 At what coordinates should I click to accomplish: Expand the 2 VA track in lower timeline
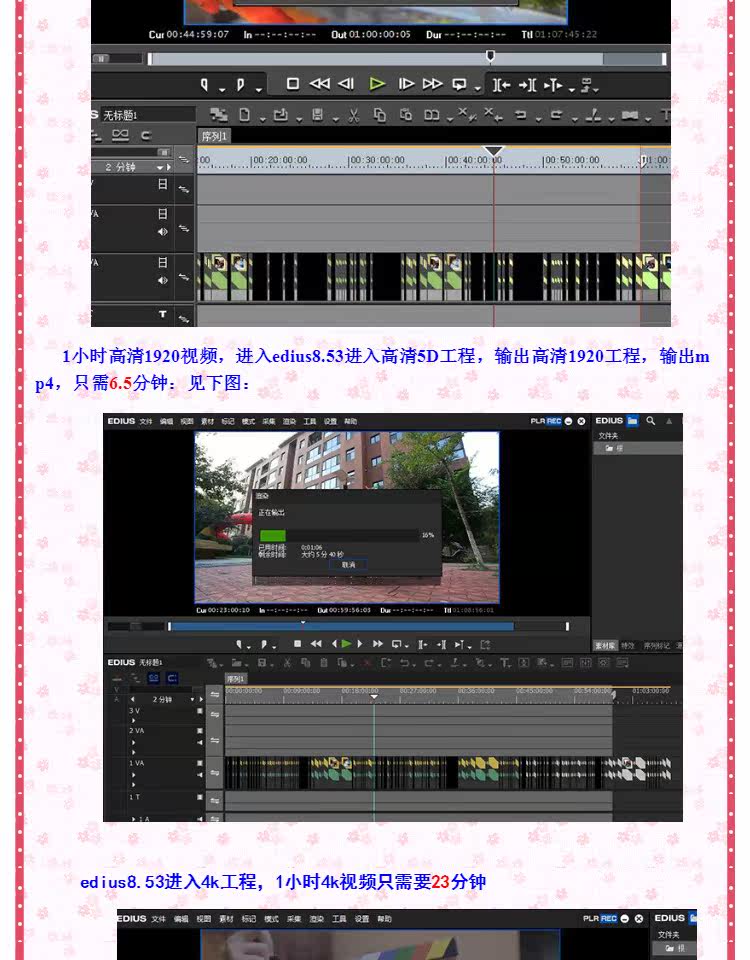pos(133,741)
